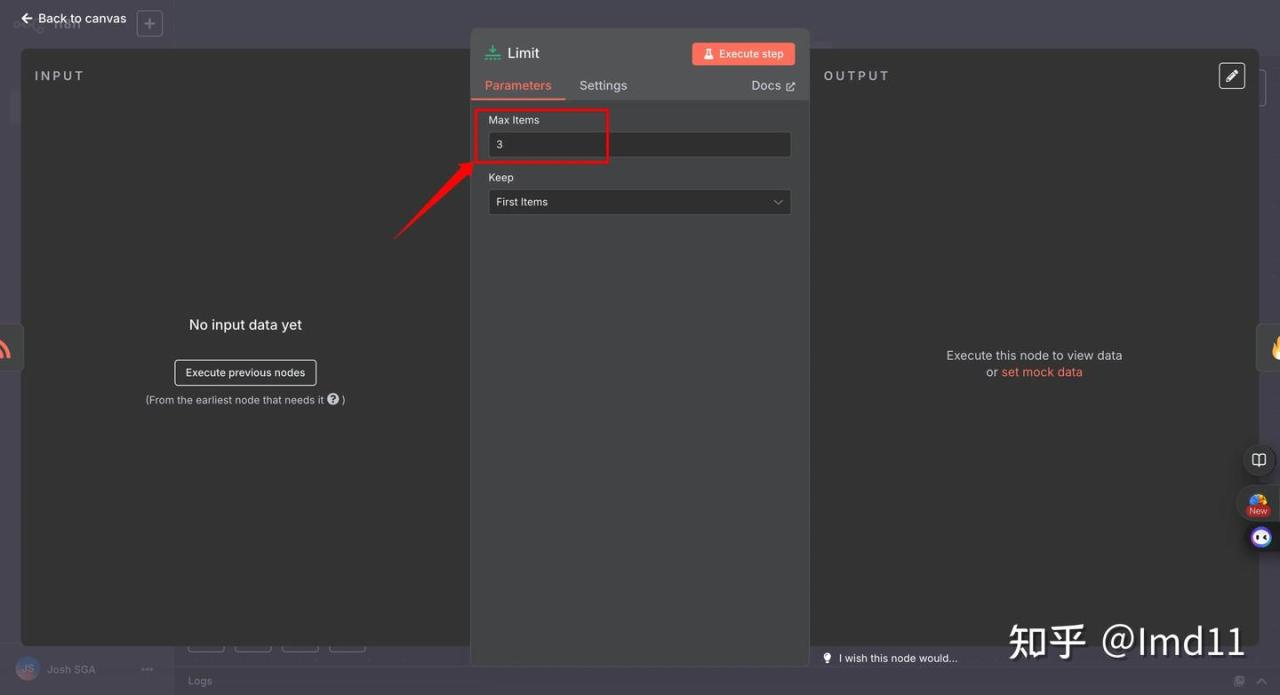Expand the Logs panel chevron
1280x695 pixels.
tap(1262, 681)
